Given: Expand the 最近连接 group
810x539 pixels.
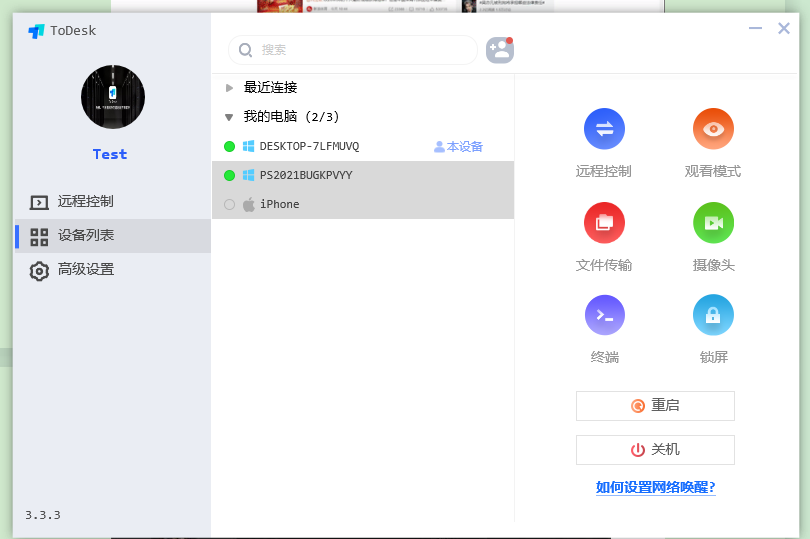Looking at the screenshot, I should pos(229,88).
